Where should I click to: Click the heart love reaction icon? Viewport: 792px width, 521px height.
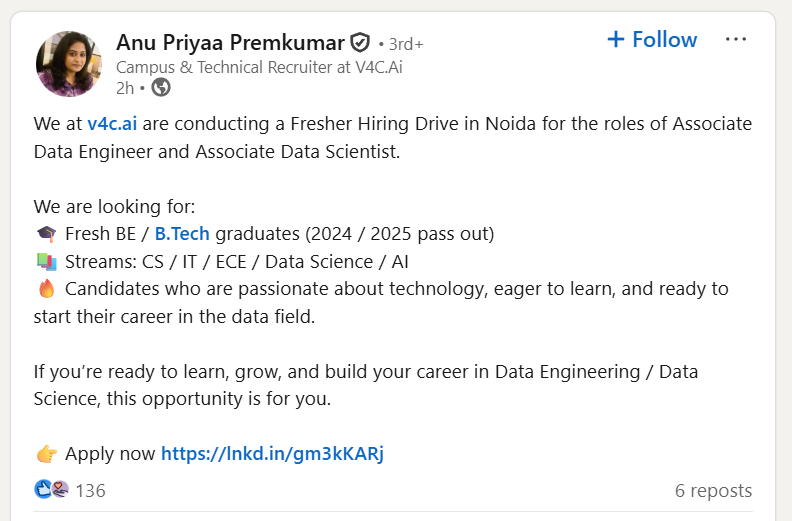(59, 490)
